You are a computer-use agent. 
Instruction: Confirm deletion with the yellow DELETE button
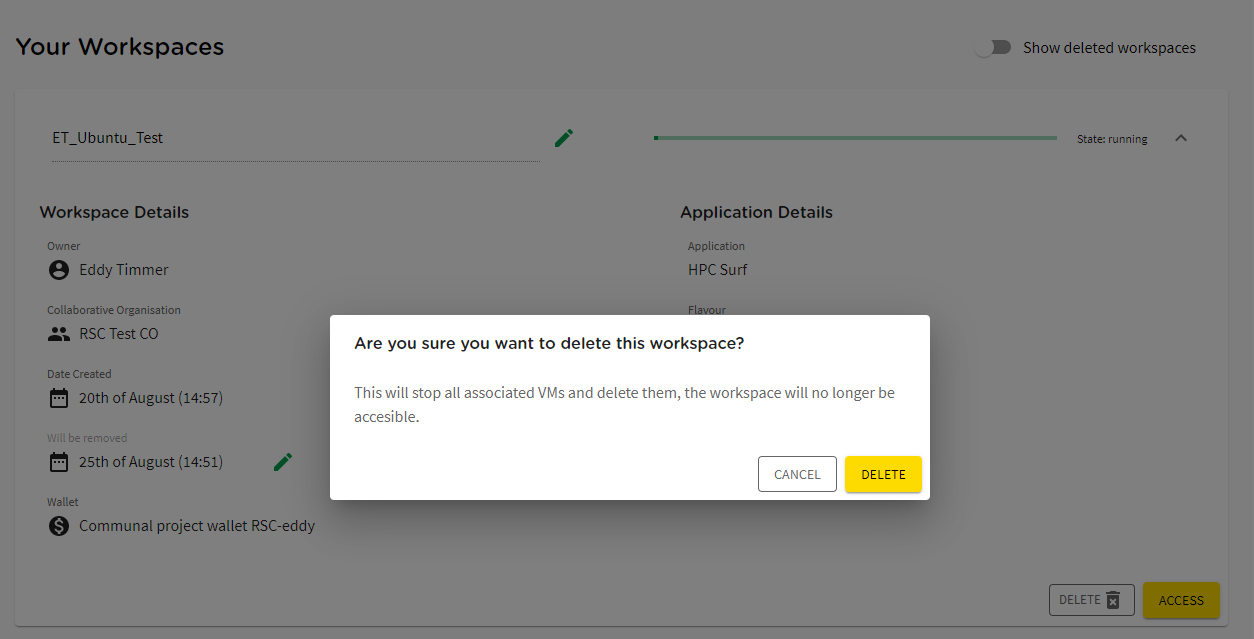(x=883, y=474)
